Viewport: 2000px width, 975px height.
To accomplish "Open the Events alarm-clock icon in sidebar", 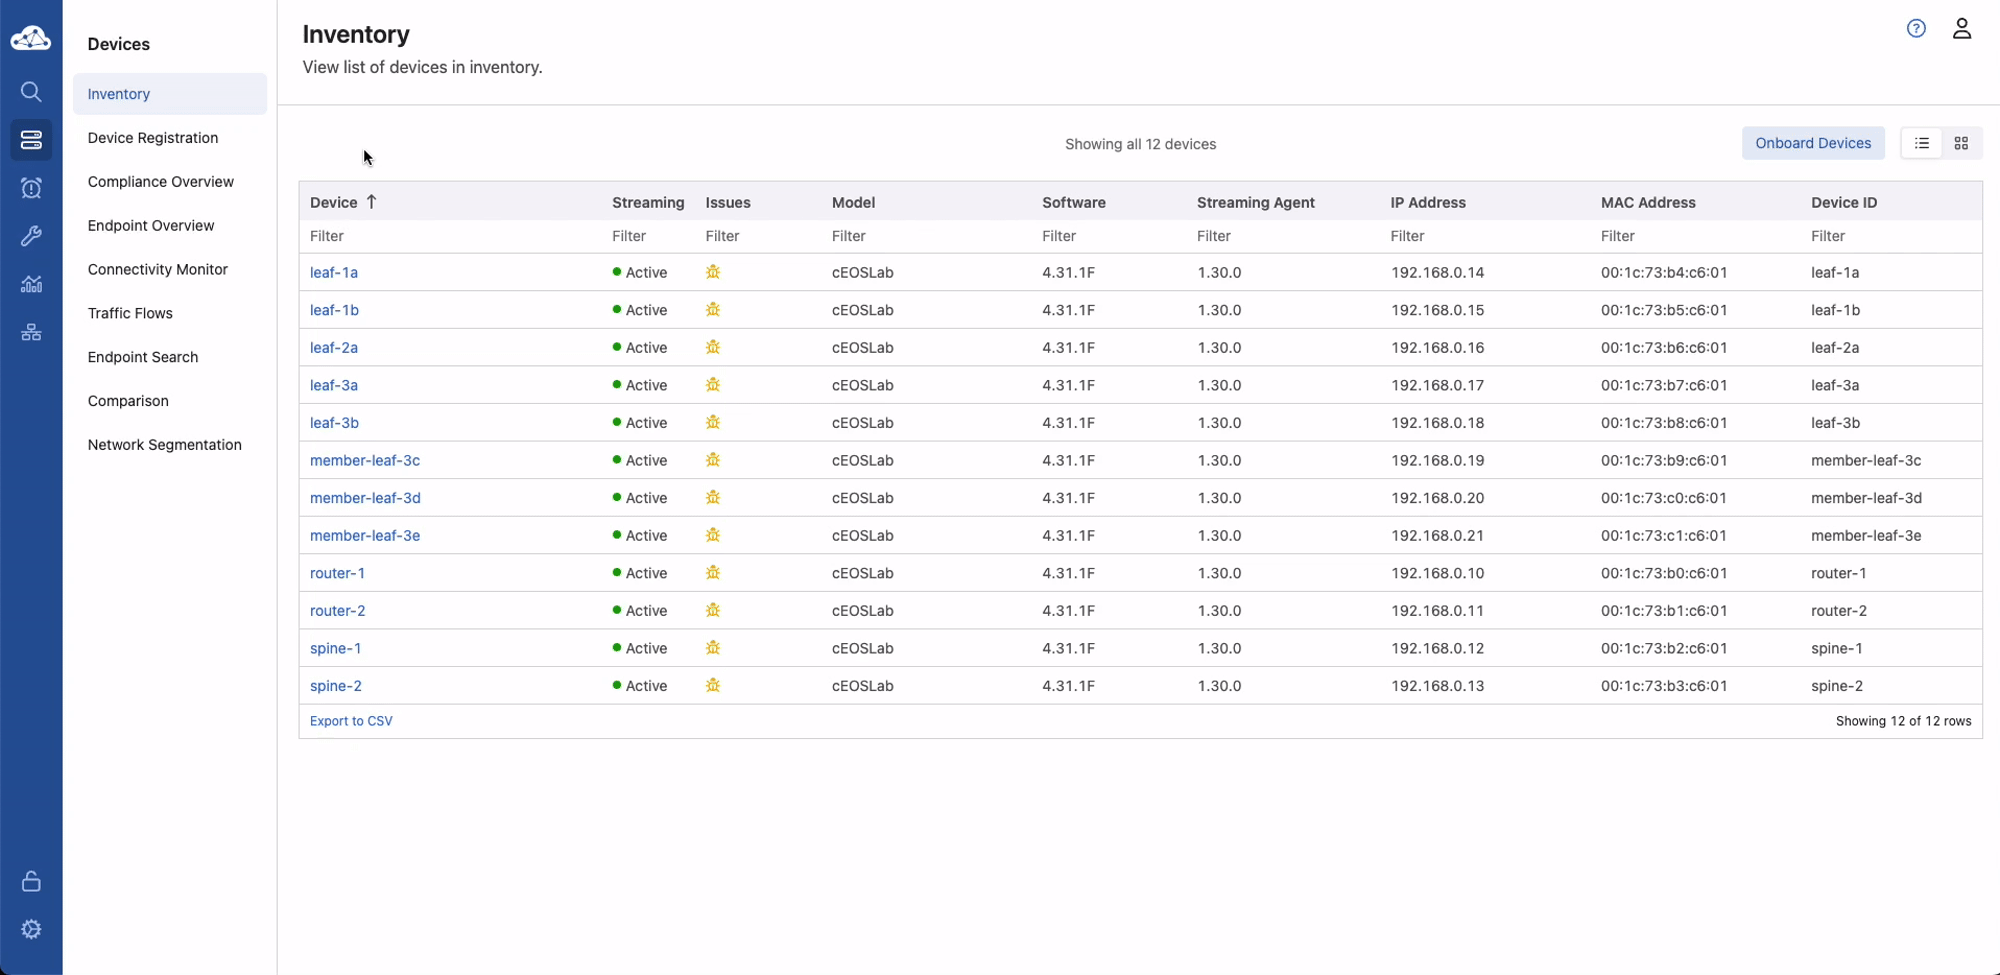I will click(x=31, y=188).
